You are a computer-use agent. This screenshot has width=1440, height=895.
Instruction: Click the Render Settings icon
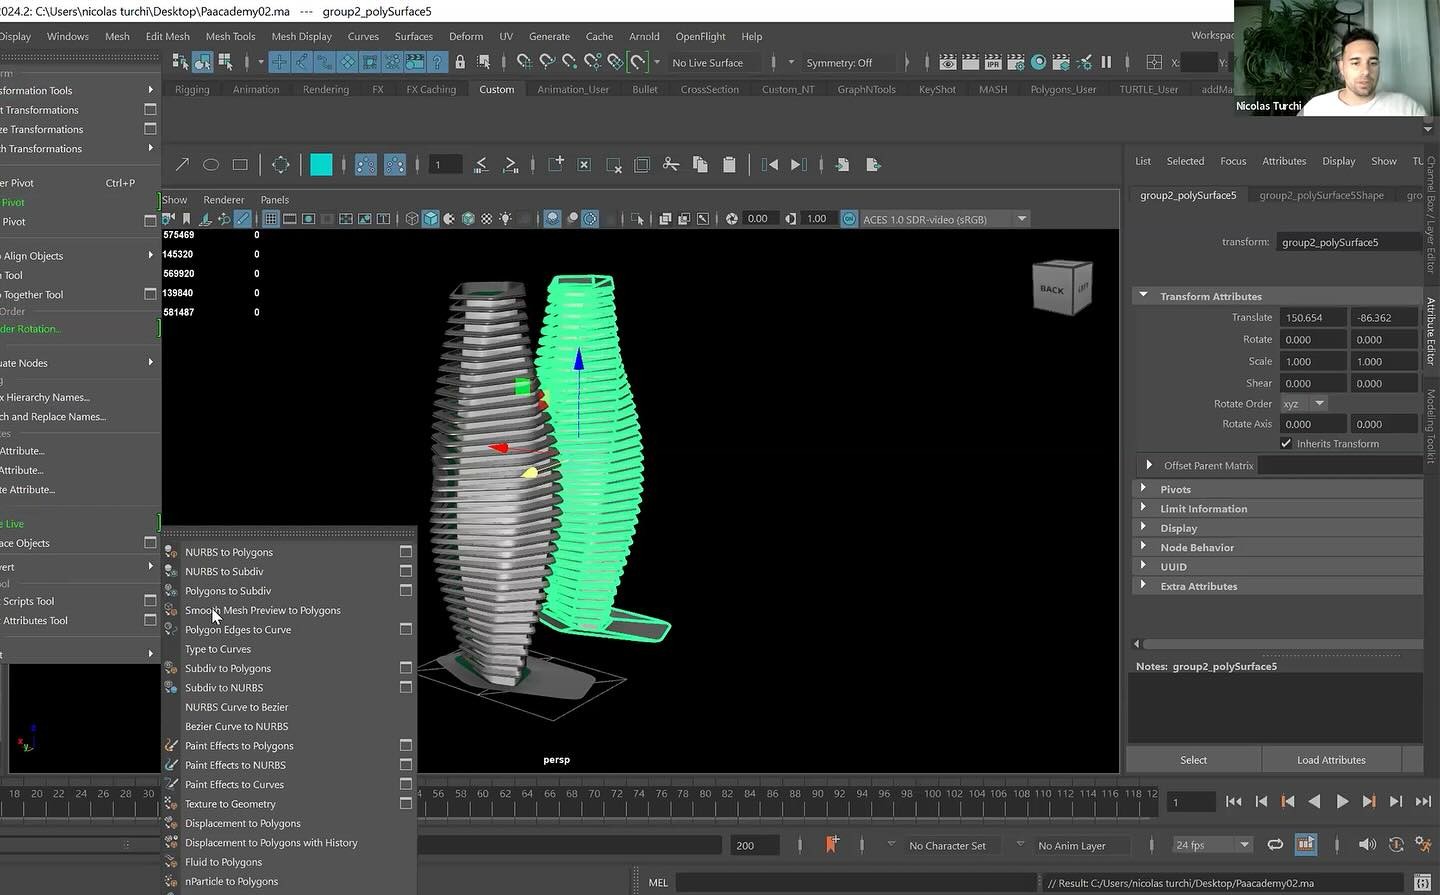tap(1015, 62)
